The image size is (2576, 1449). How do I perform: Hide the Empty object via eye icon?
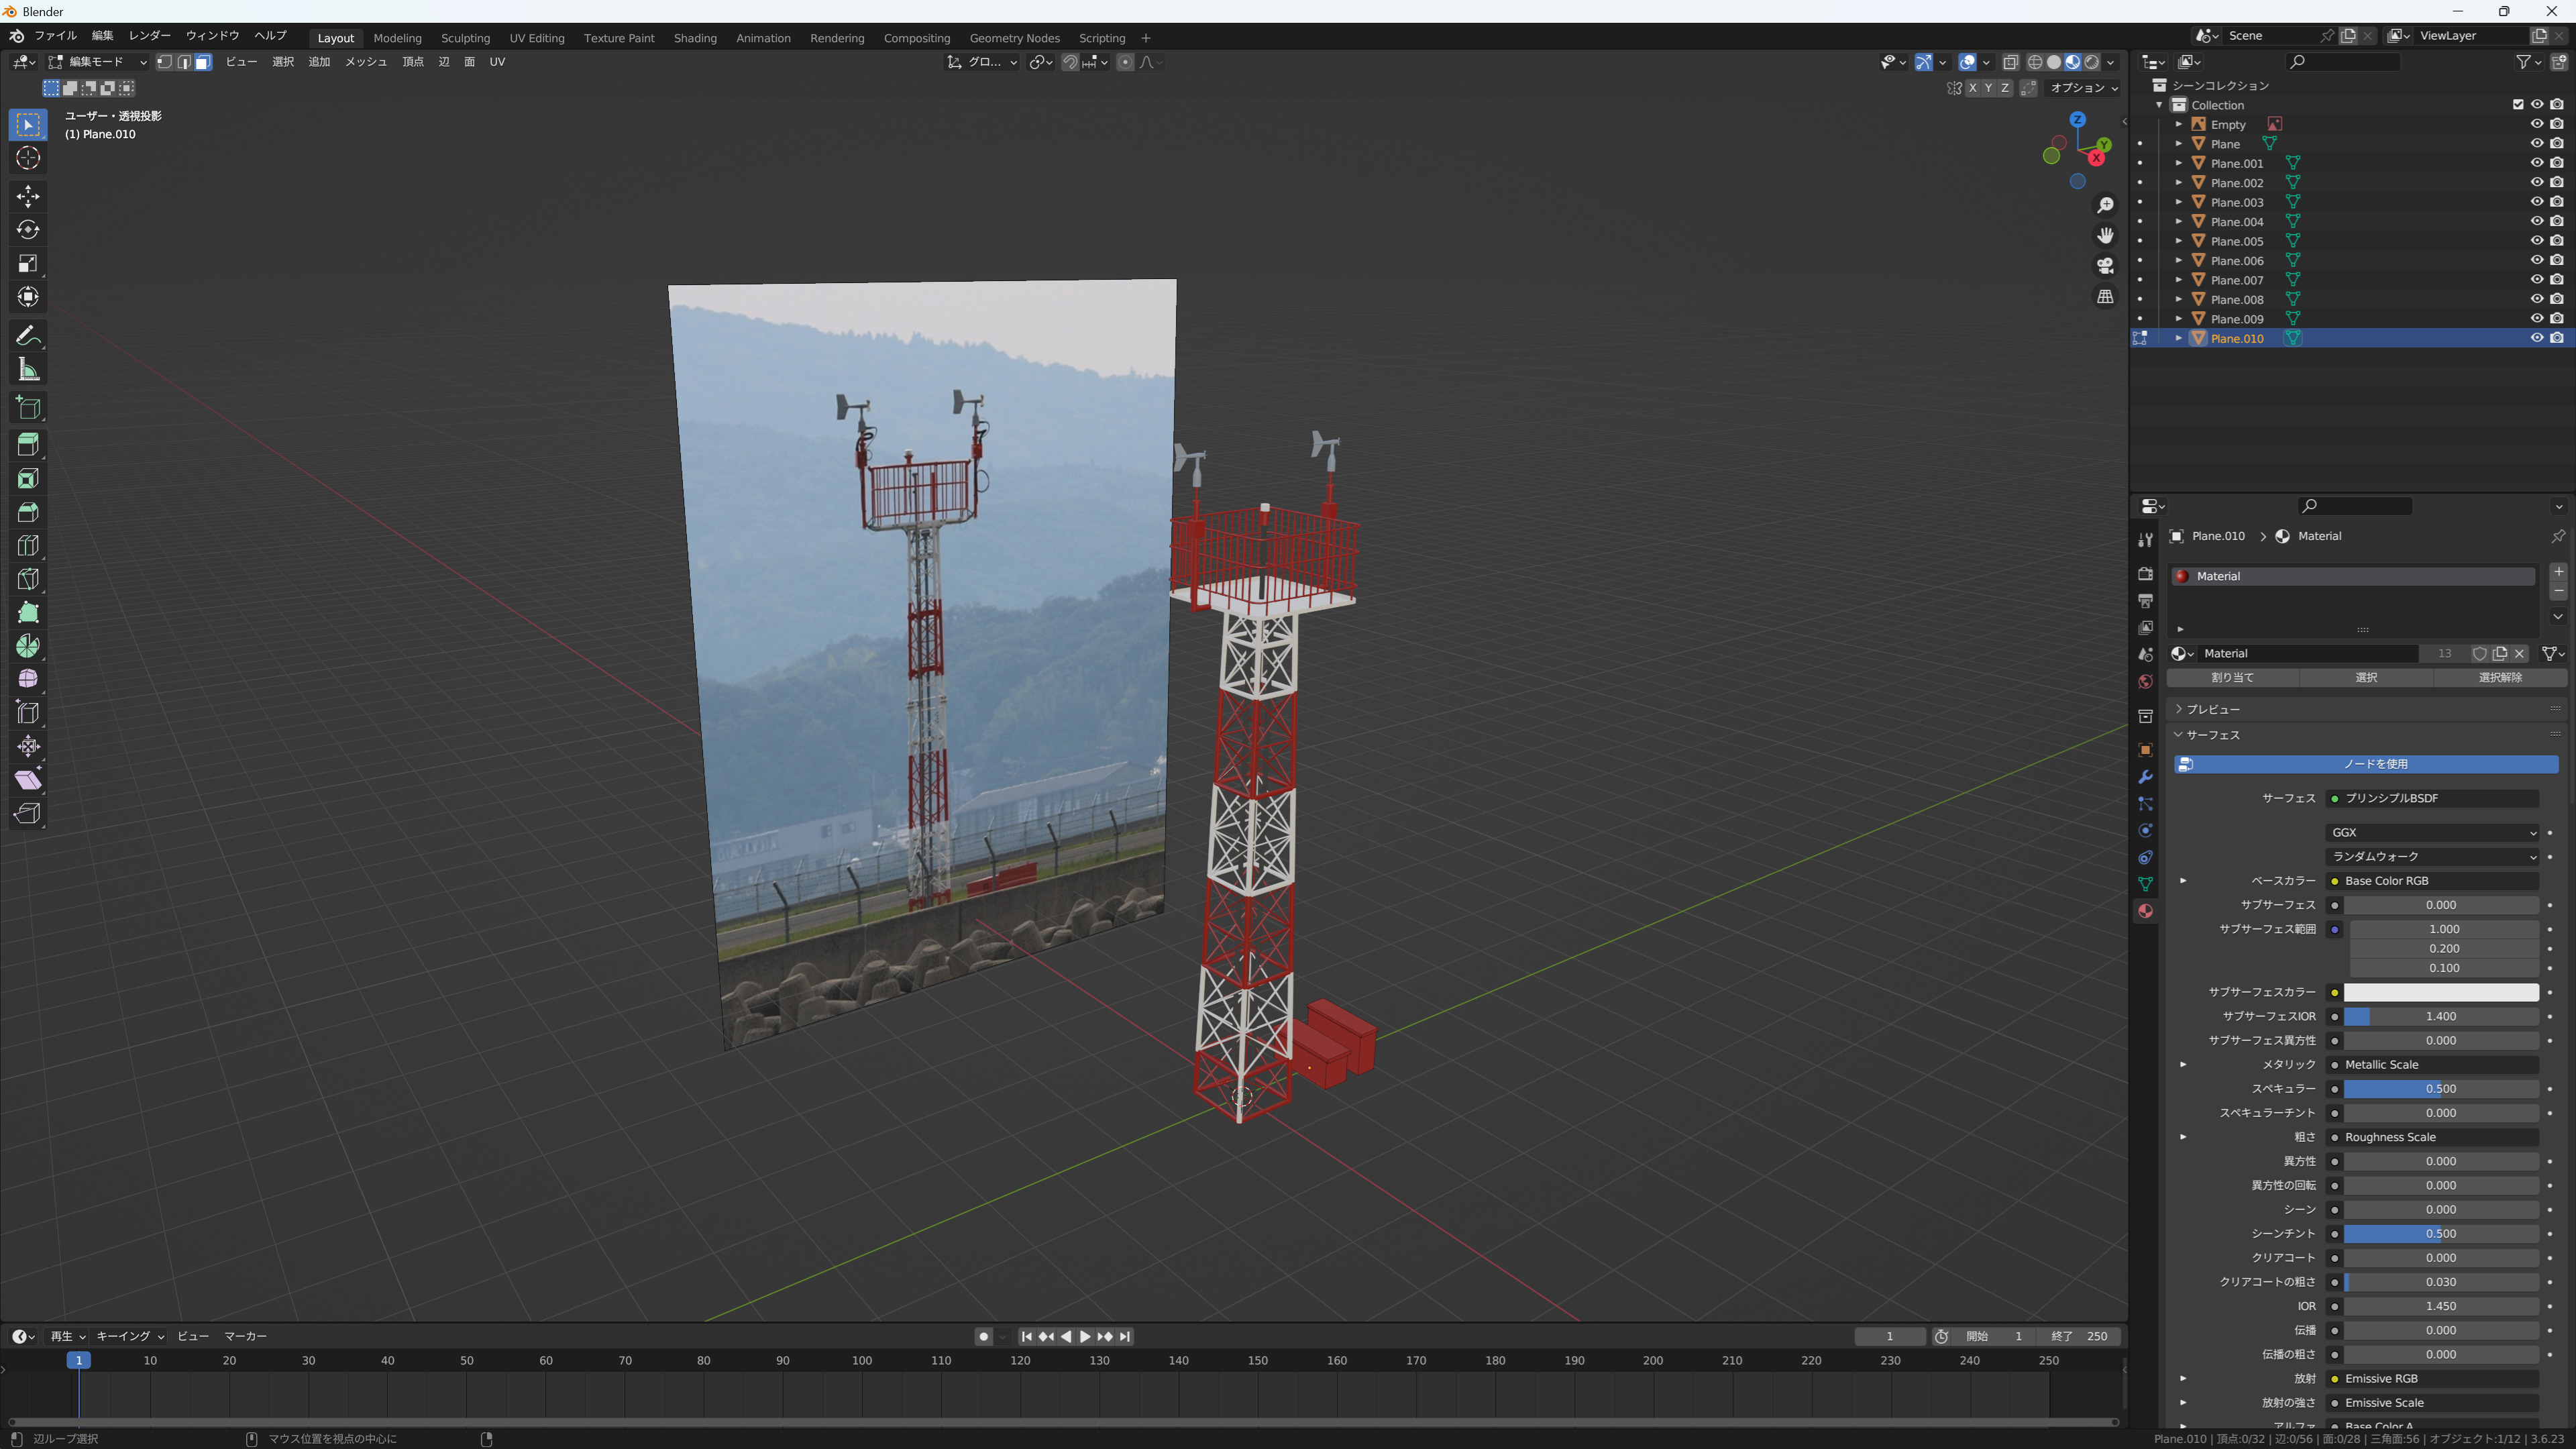(x=2537, y=124)
